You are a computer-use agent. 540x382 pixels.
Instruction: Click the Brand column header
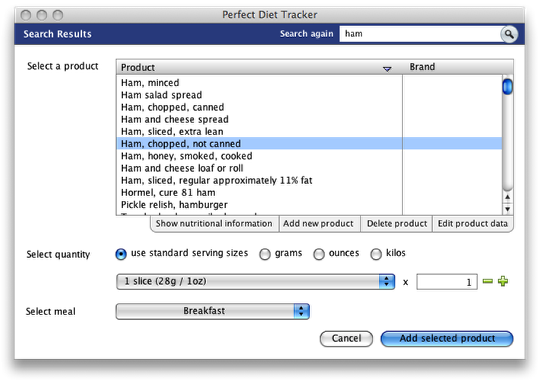point(458,67)
